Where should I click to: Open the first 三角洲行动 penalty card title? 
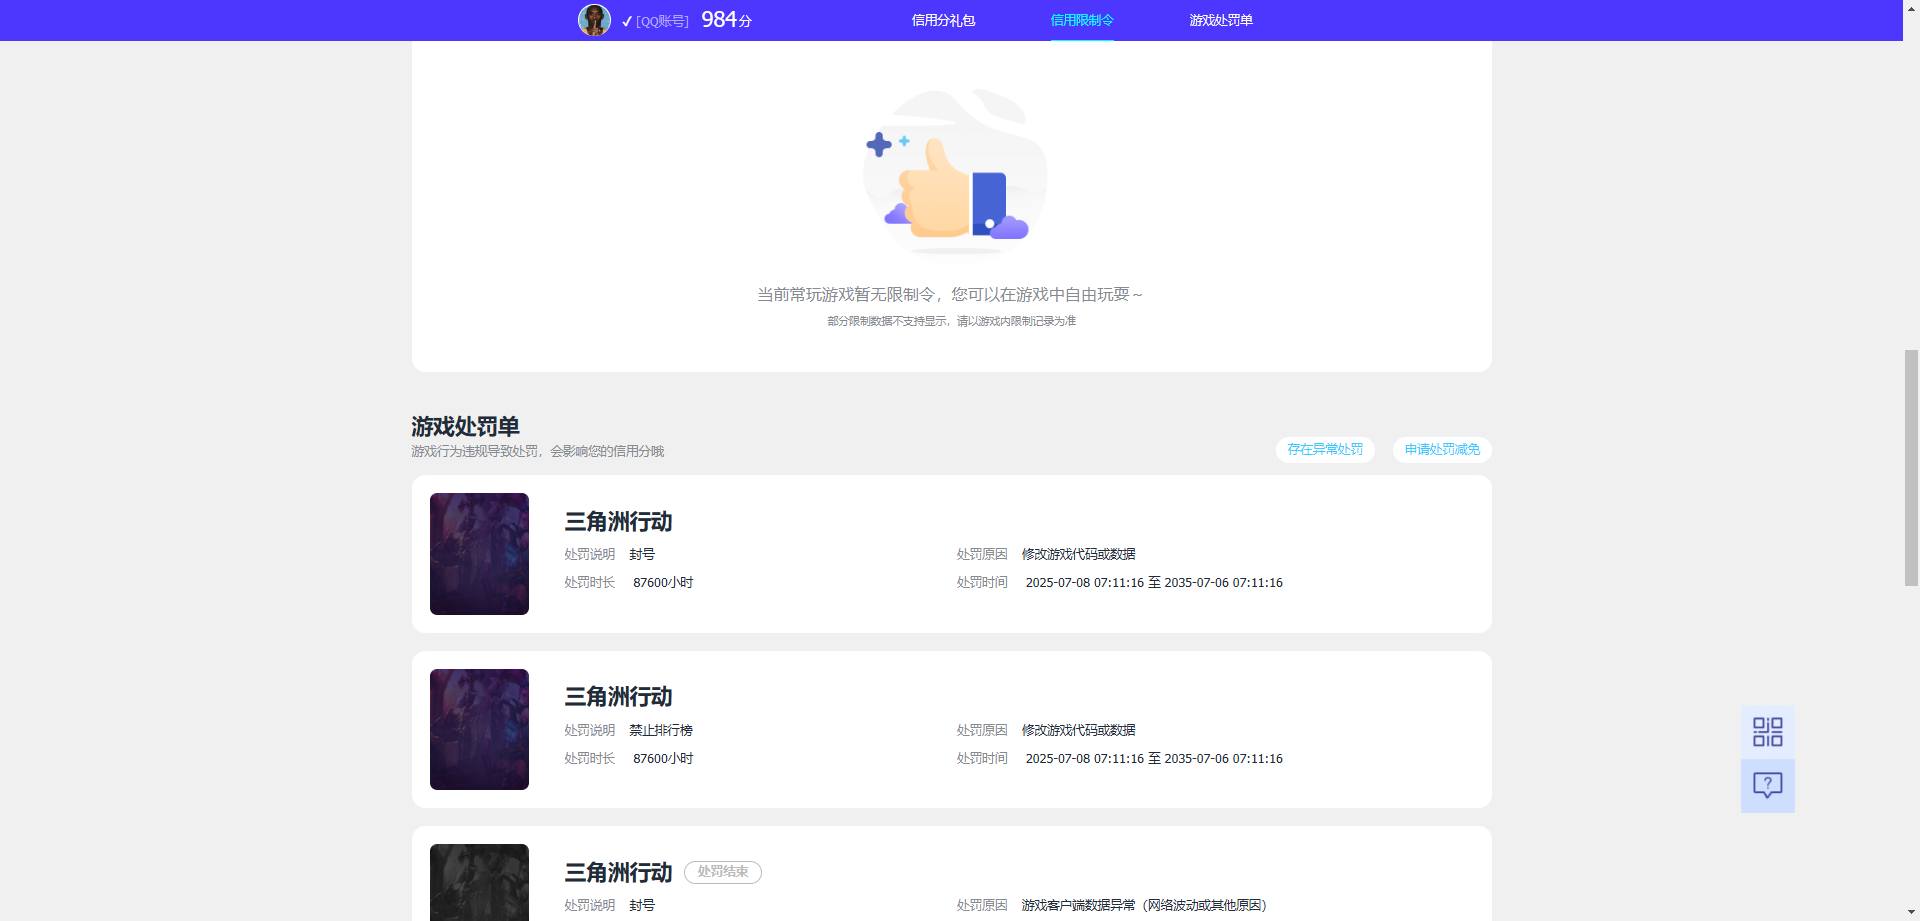[617, 522]
